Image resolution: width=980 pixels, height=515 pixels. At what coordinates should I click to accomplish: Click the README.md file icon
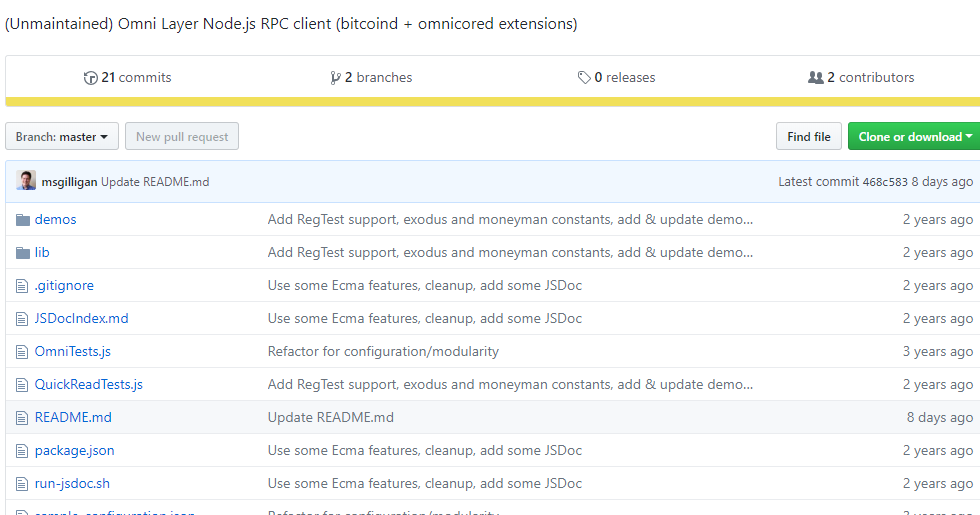coord(22,418)
